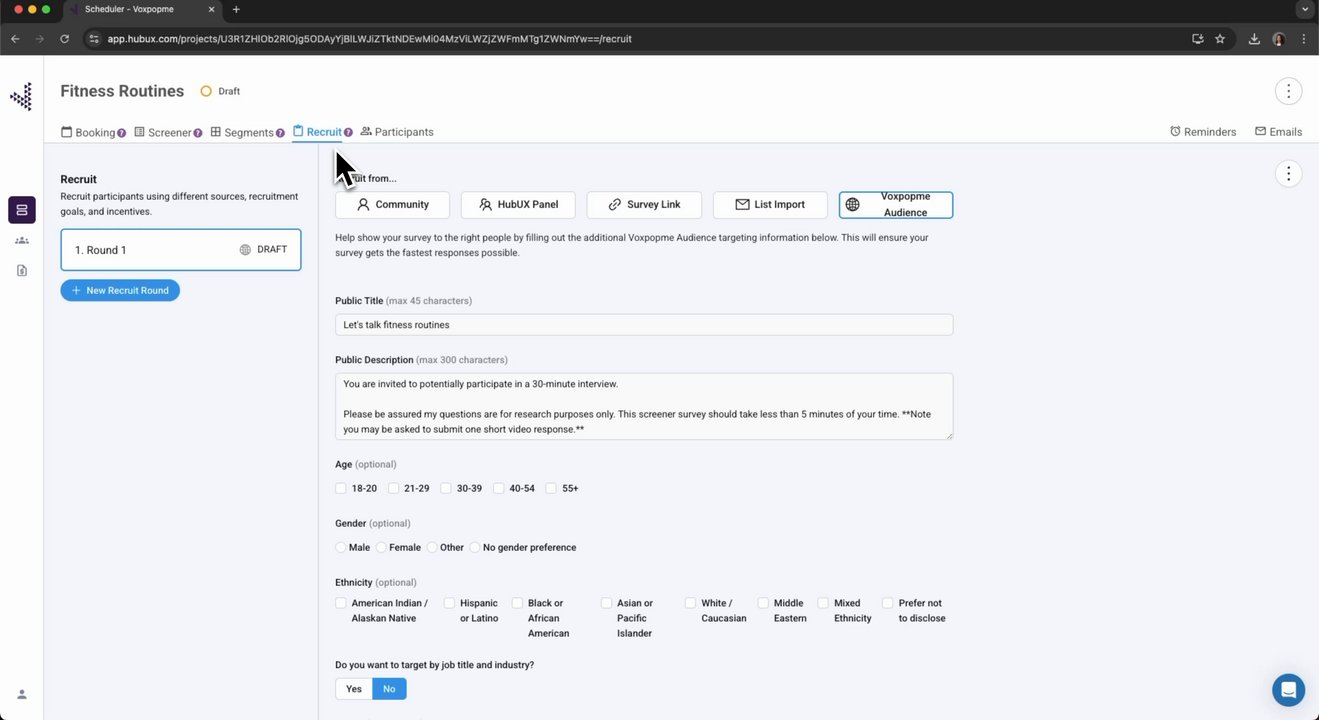The width and height of the screenshot is (1319, 720).
Task: Reload the page in the browser
Action: click(65, 39)
